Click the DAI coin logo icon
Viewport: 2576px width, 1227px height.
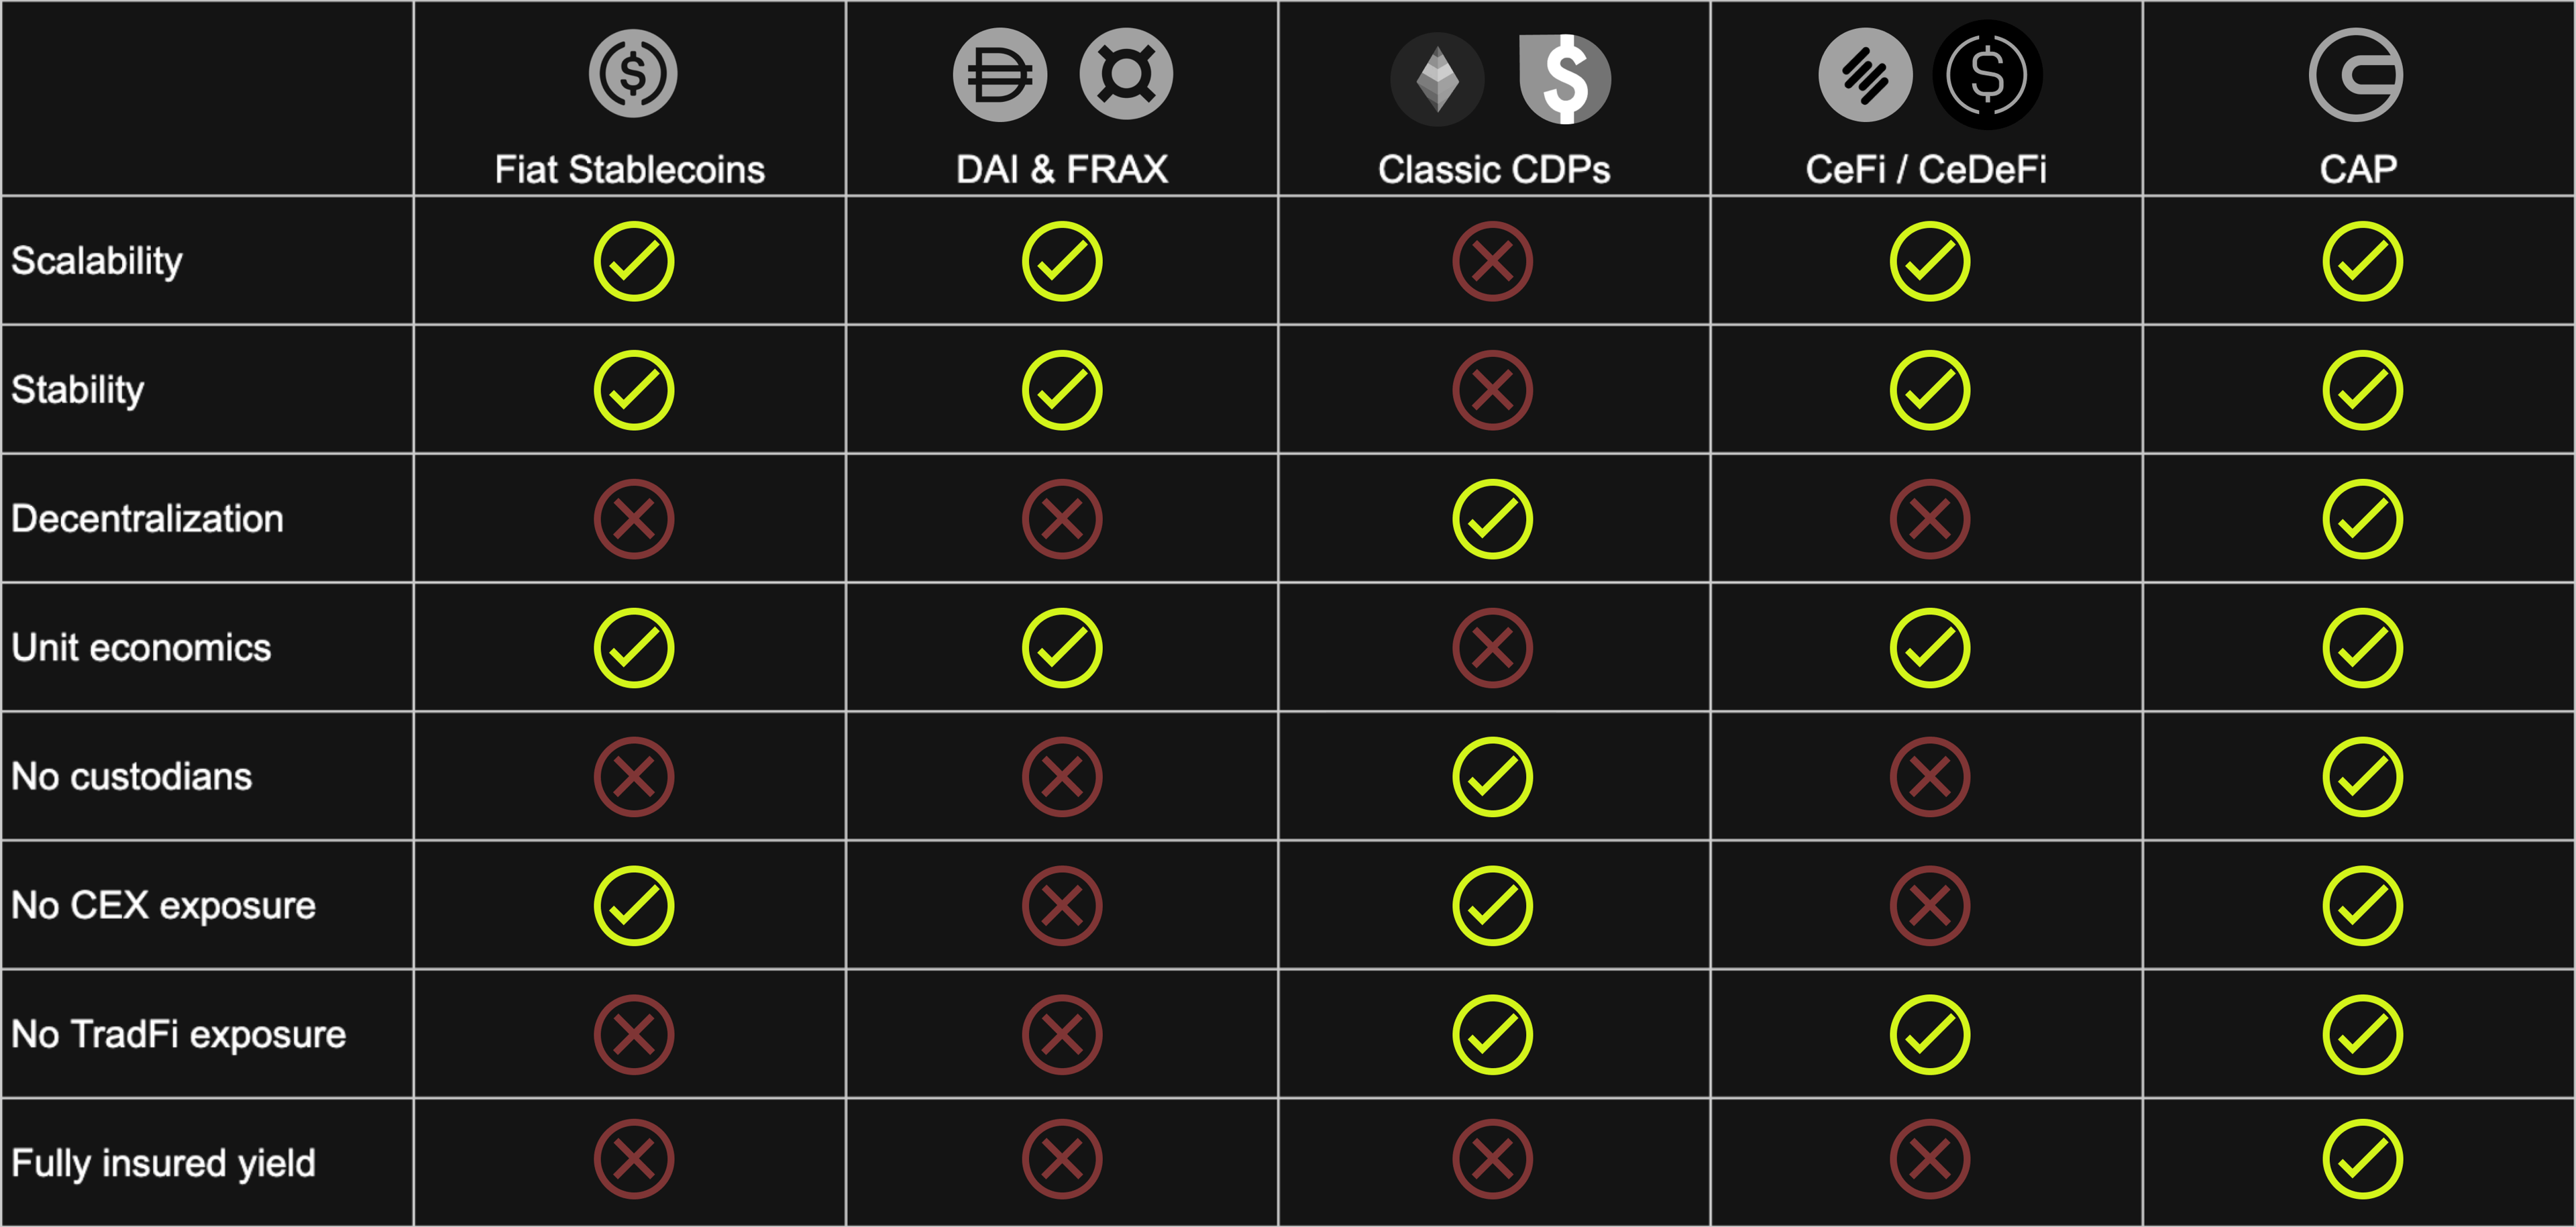(999, 74)
